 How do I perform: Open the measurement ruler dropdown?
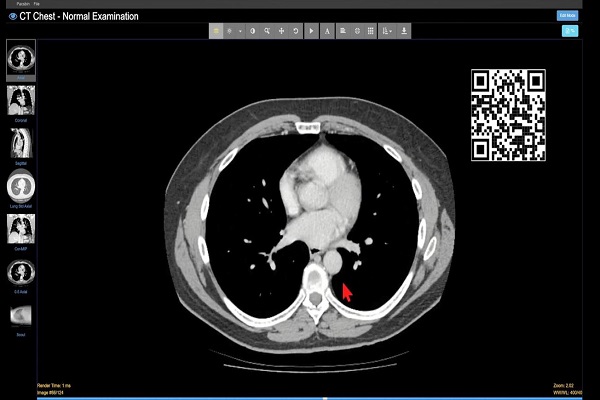tap(387, 31)
